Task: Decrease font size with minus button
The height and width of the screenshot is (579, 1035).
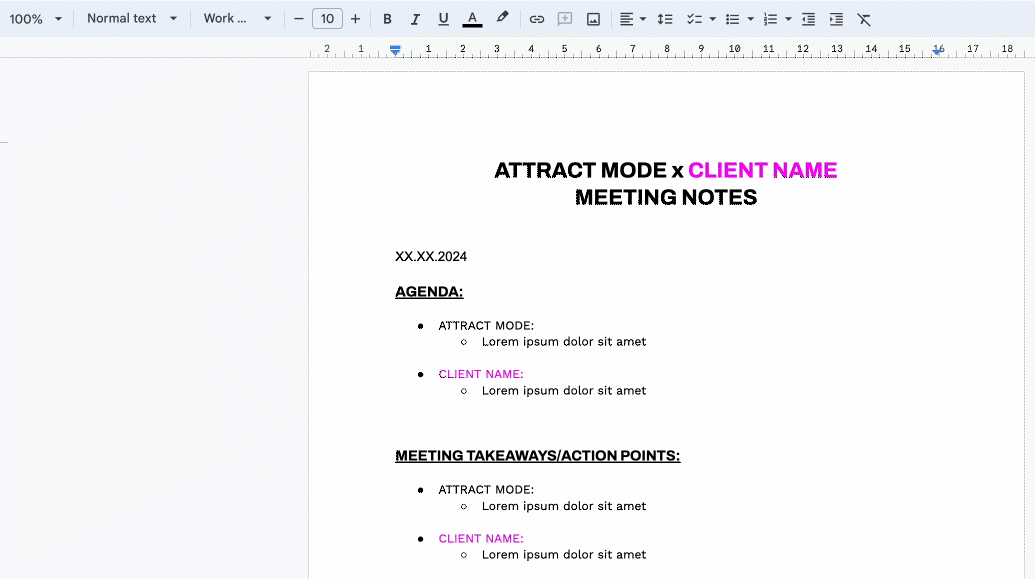Action: tap(298, 19)
